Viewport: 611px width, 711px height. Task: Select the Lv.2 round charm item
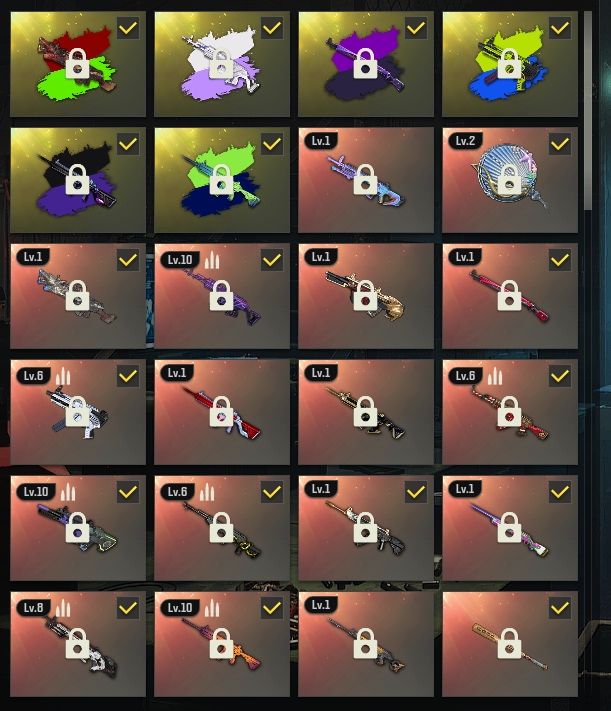coord(510,180)
